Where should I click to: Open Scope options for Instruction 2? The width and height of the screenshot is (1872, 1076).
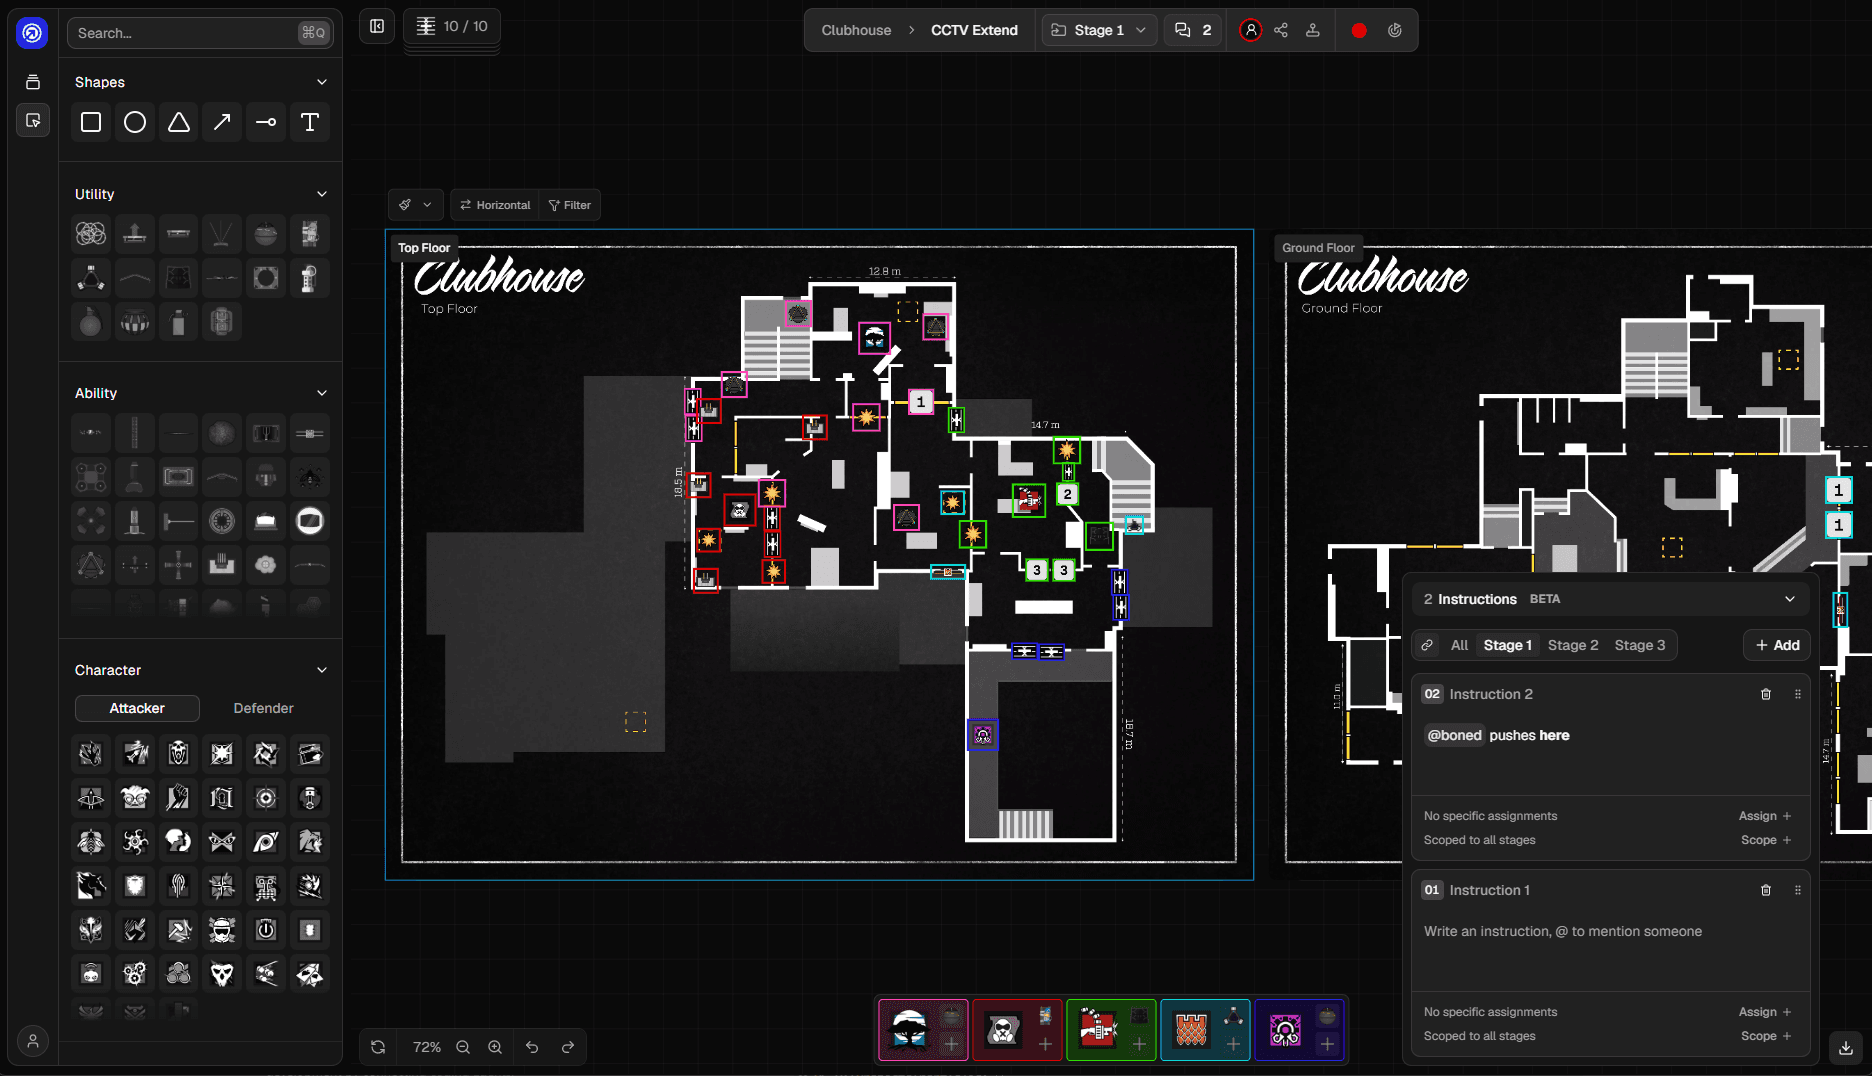[1766, 840]
